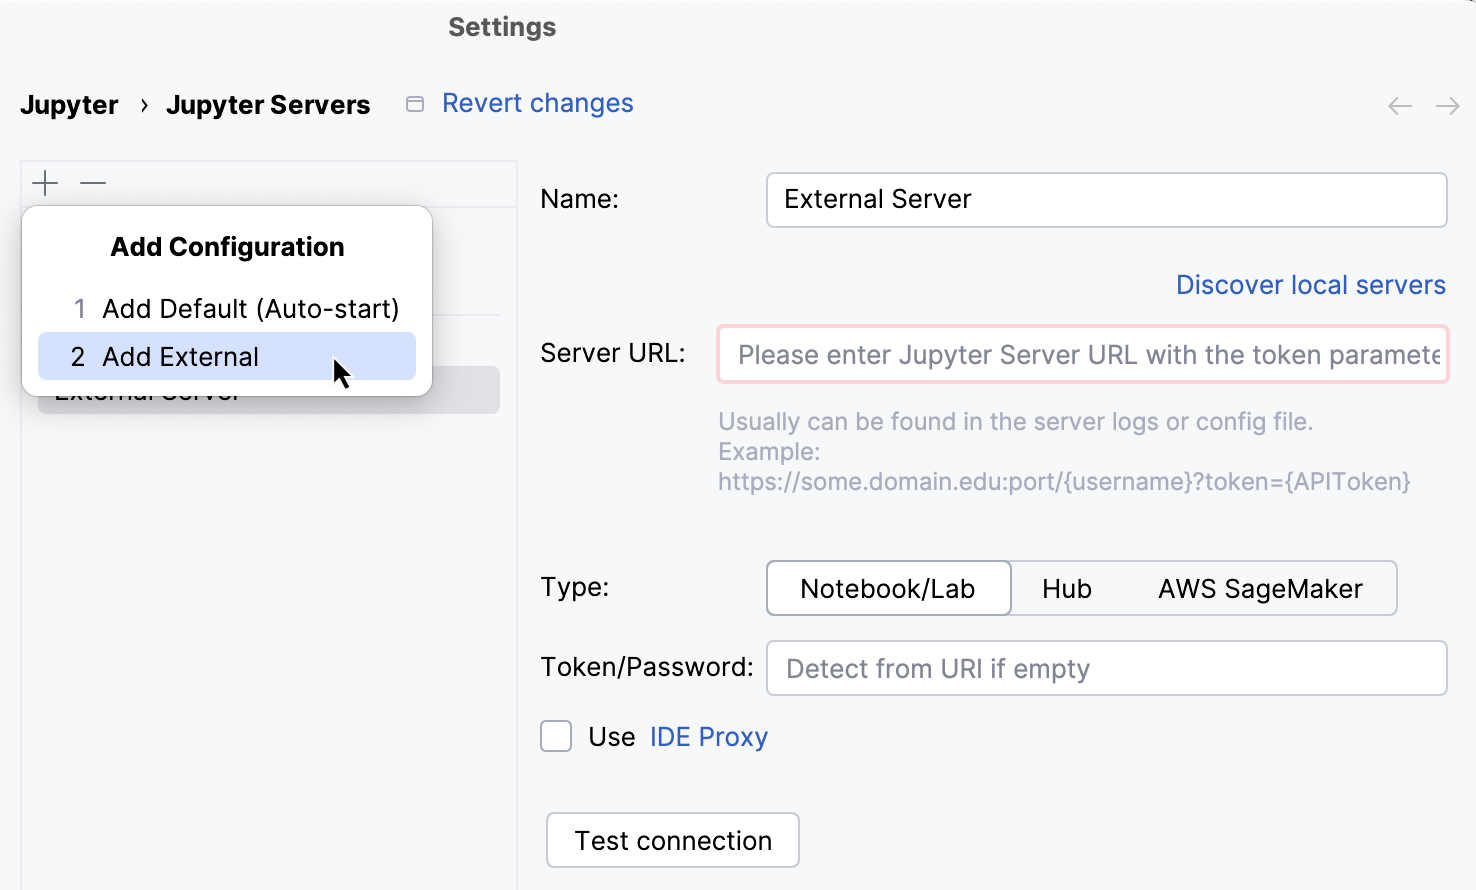The width and height of the screenshot is (1476, 890).
Task: Open the Jupyter breadcrumb item
Action: click(x=69, y=104)
